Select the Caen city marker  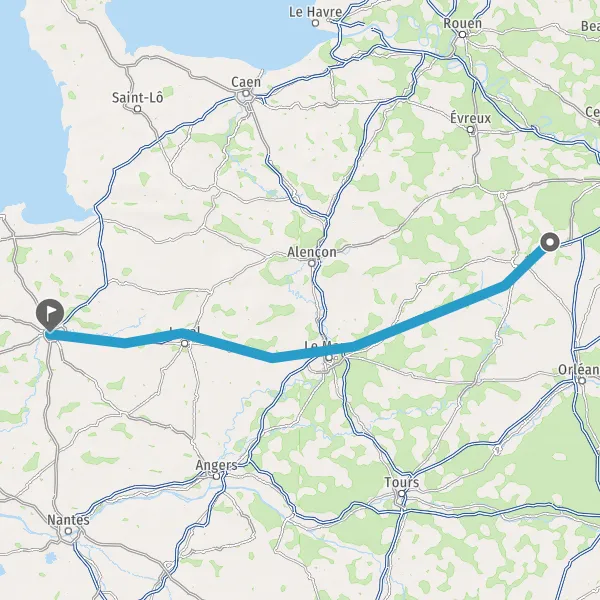tap(246, 93)
